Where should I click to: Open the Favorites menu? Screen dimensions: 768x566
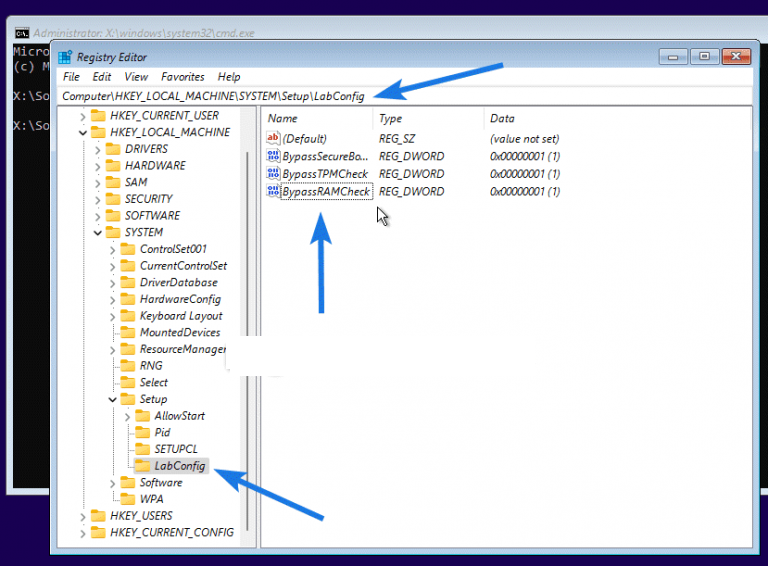pos(183,77)
